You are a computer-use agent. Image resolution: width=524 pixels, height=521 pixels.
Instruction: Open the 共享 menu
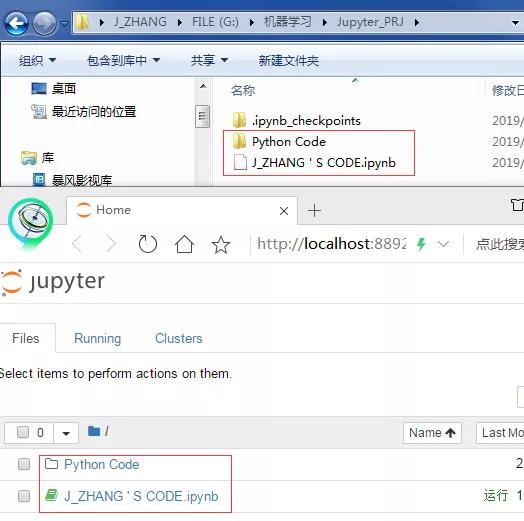coord(209,60)
